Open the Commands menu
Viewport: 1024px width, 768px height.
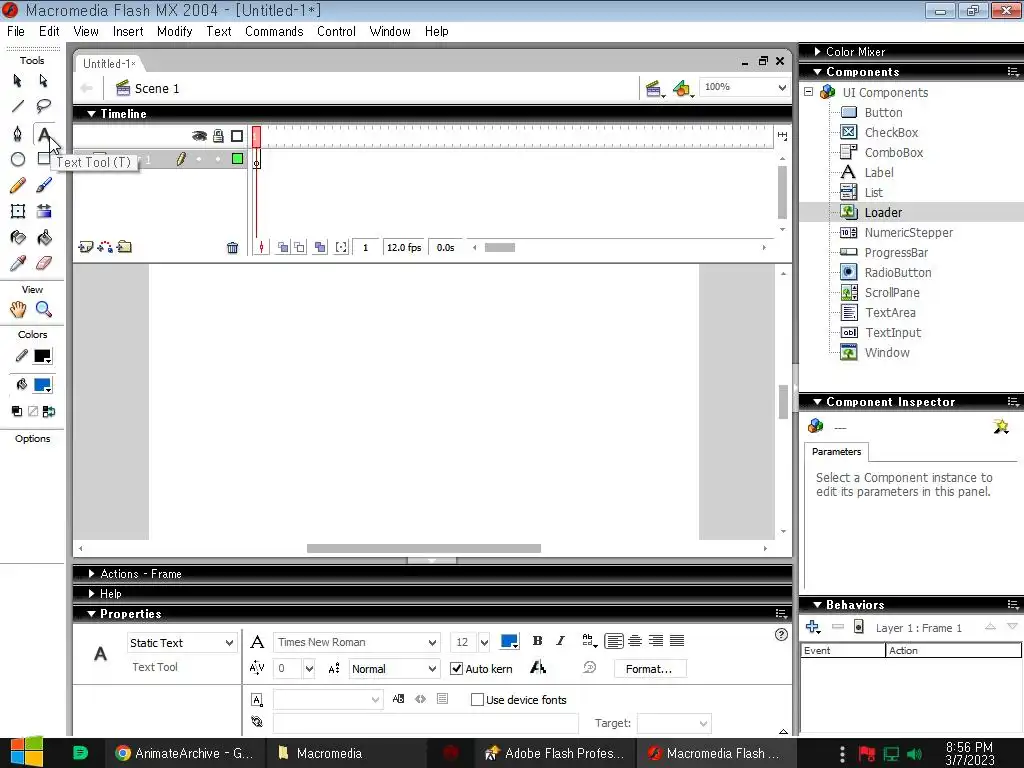[274, 31]
